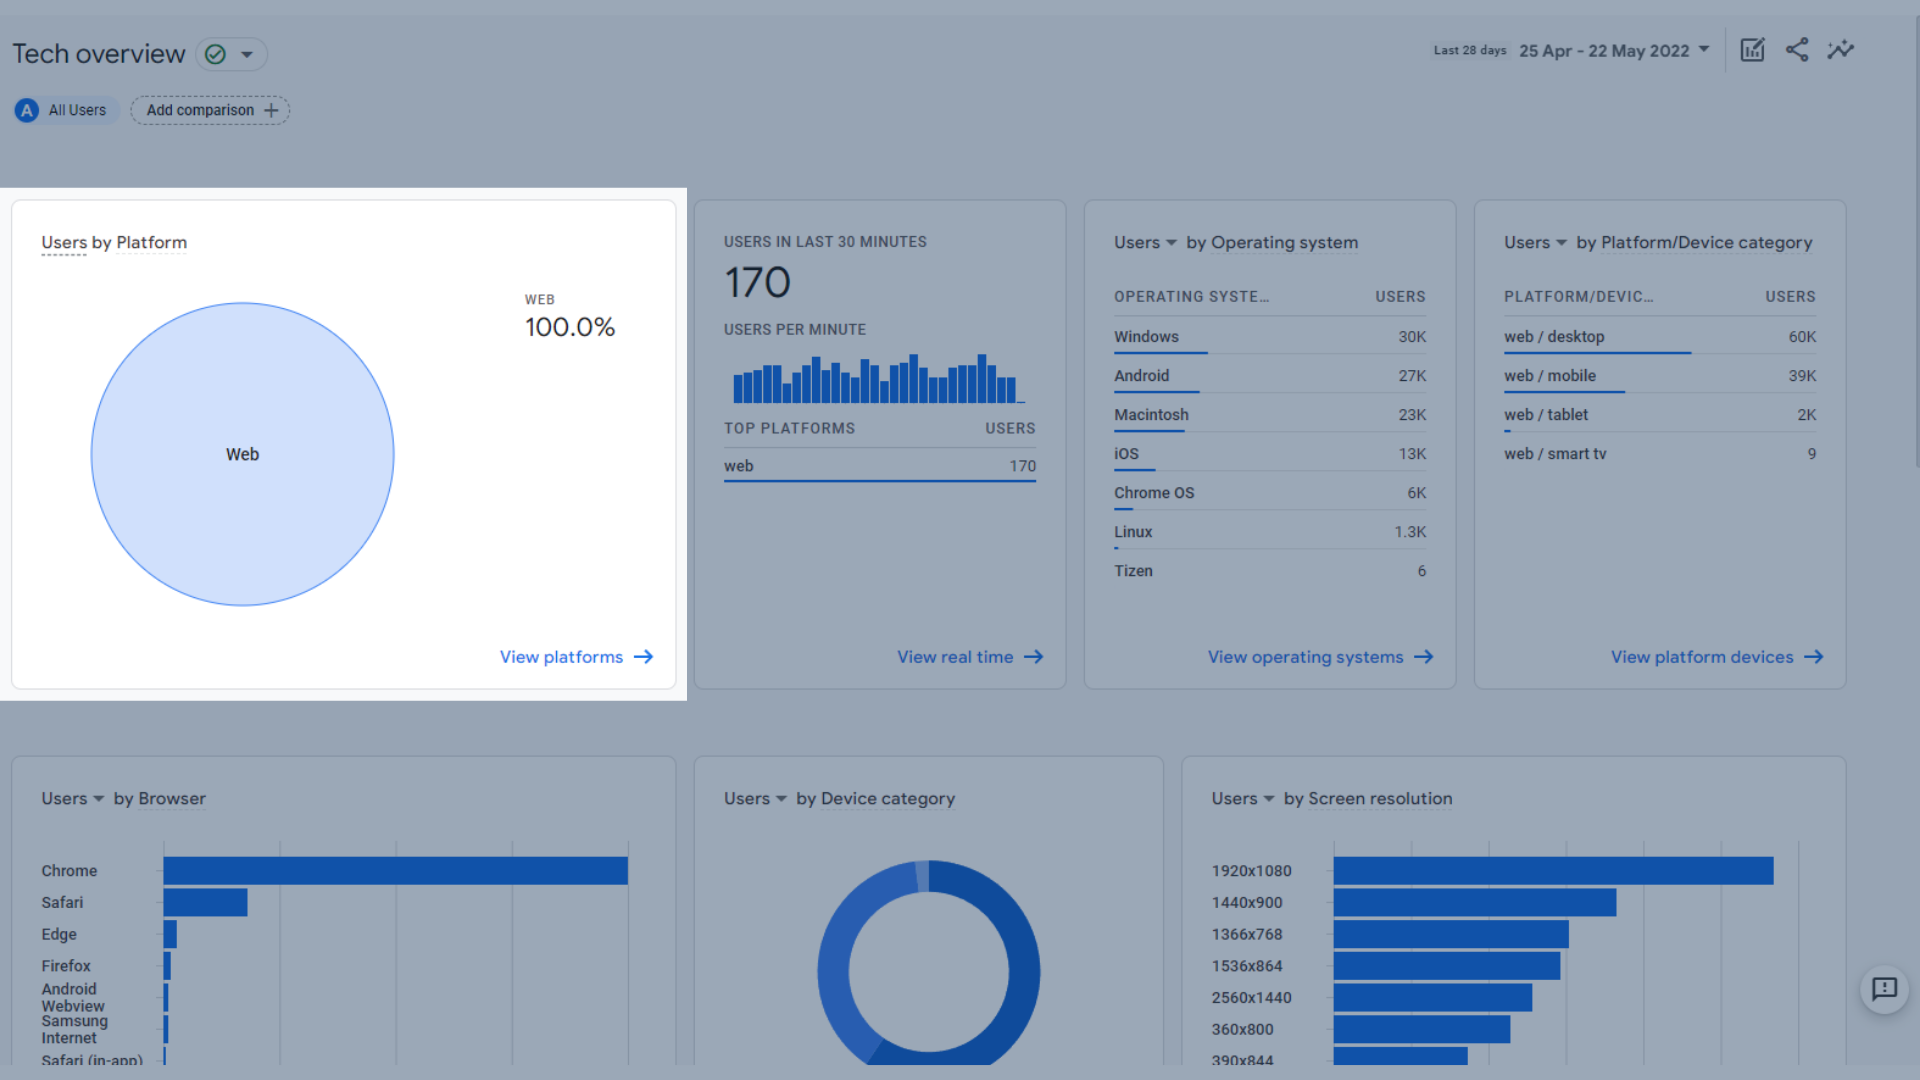Screen dimensions: 1920x1080
Task: Expand the Users dropdown in Browser panel
Action: (x=73, y=798)
